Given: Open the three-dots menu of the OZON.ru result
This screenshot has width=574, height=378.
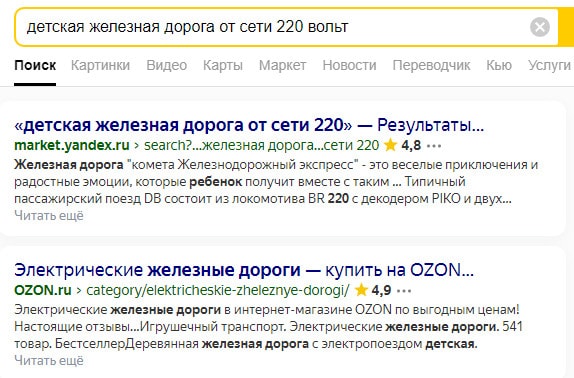Looking at the screenshot, I should (404, 291).
